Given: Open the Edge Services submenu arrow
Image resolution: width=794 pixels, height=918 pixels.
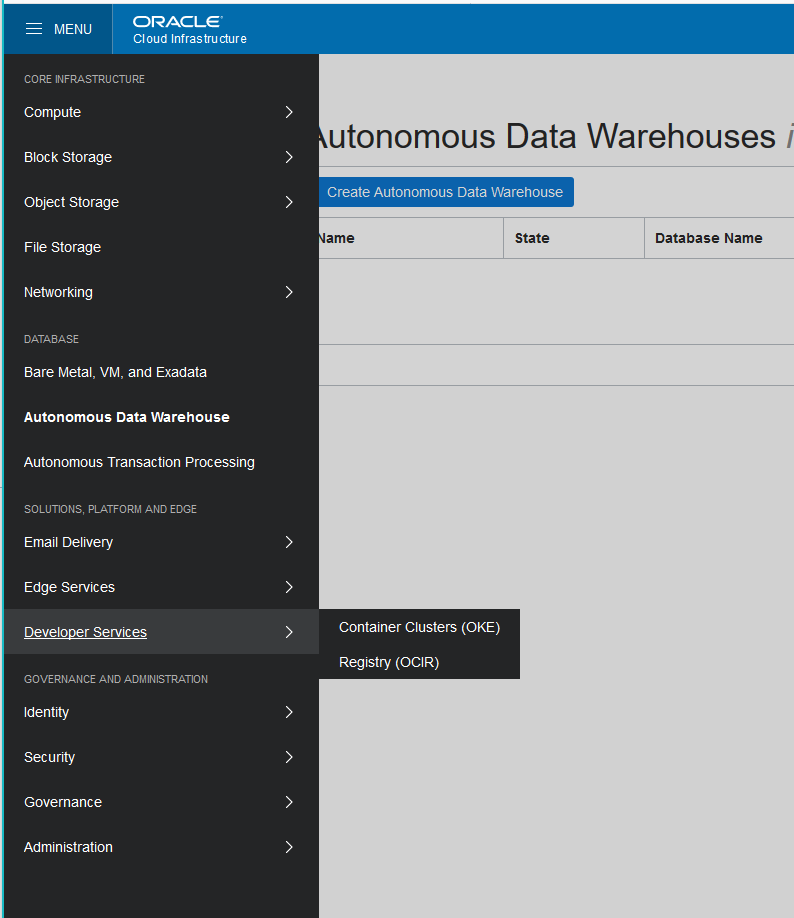Looking at the screenshot, I should [289, 587].
